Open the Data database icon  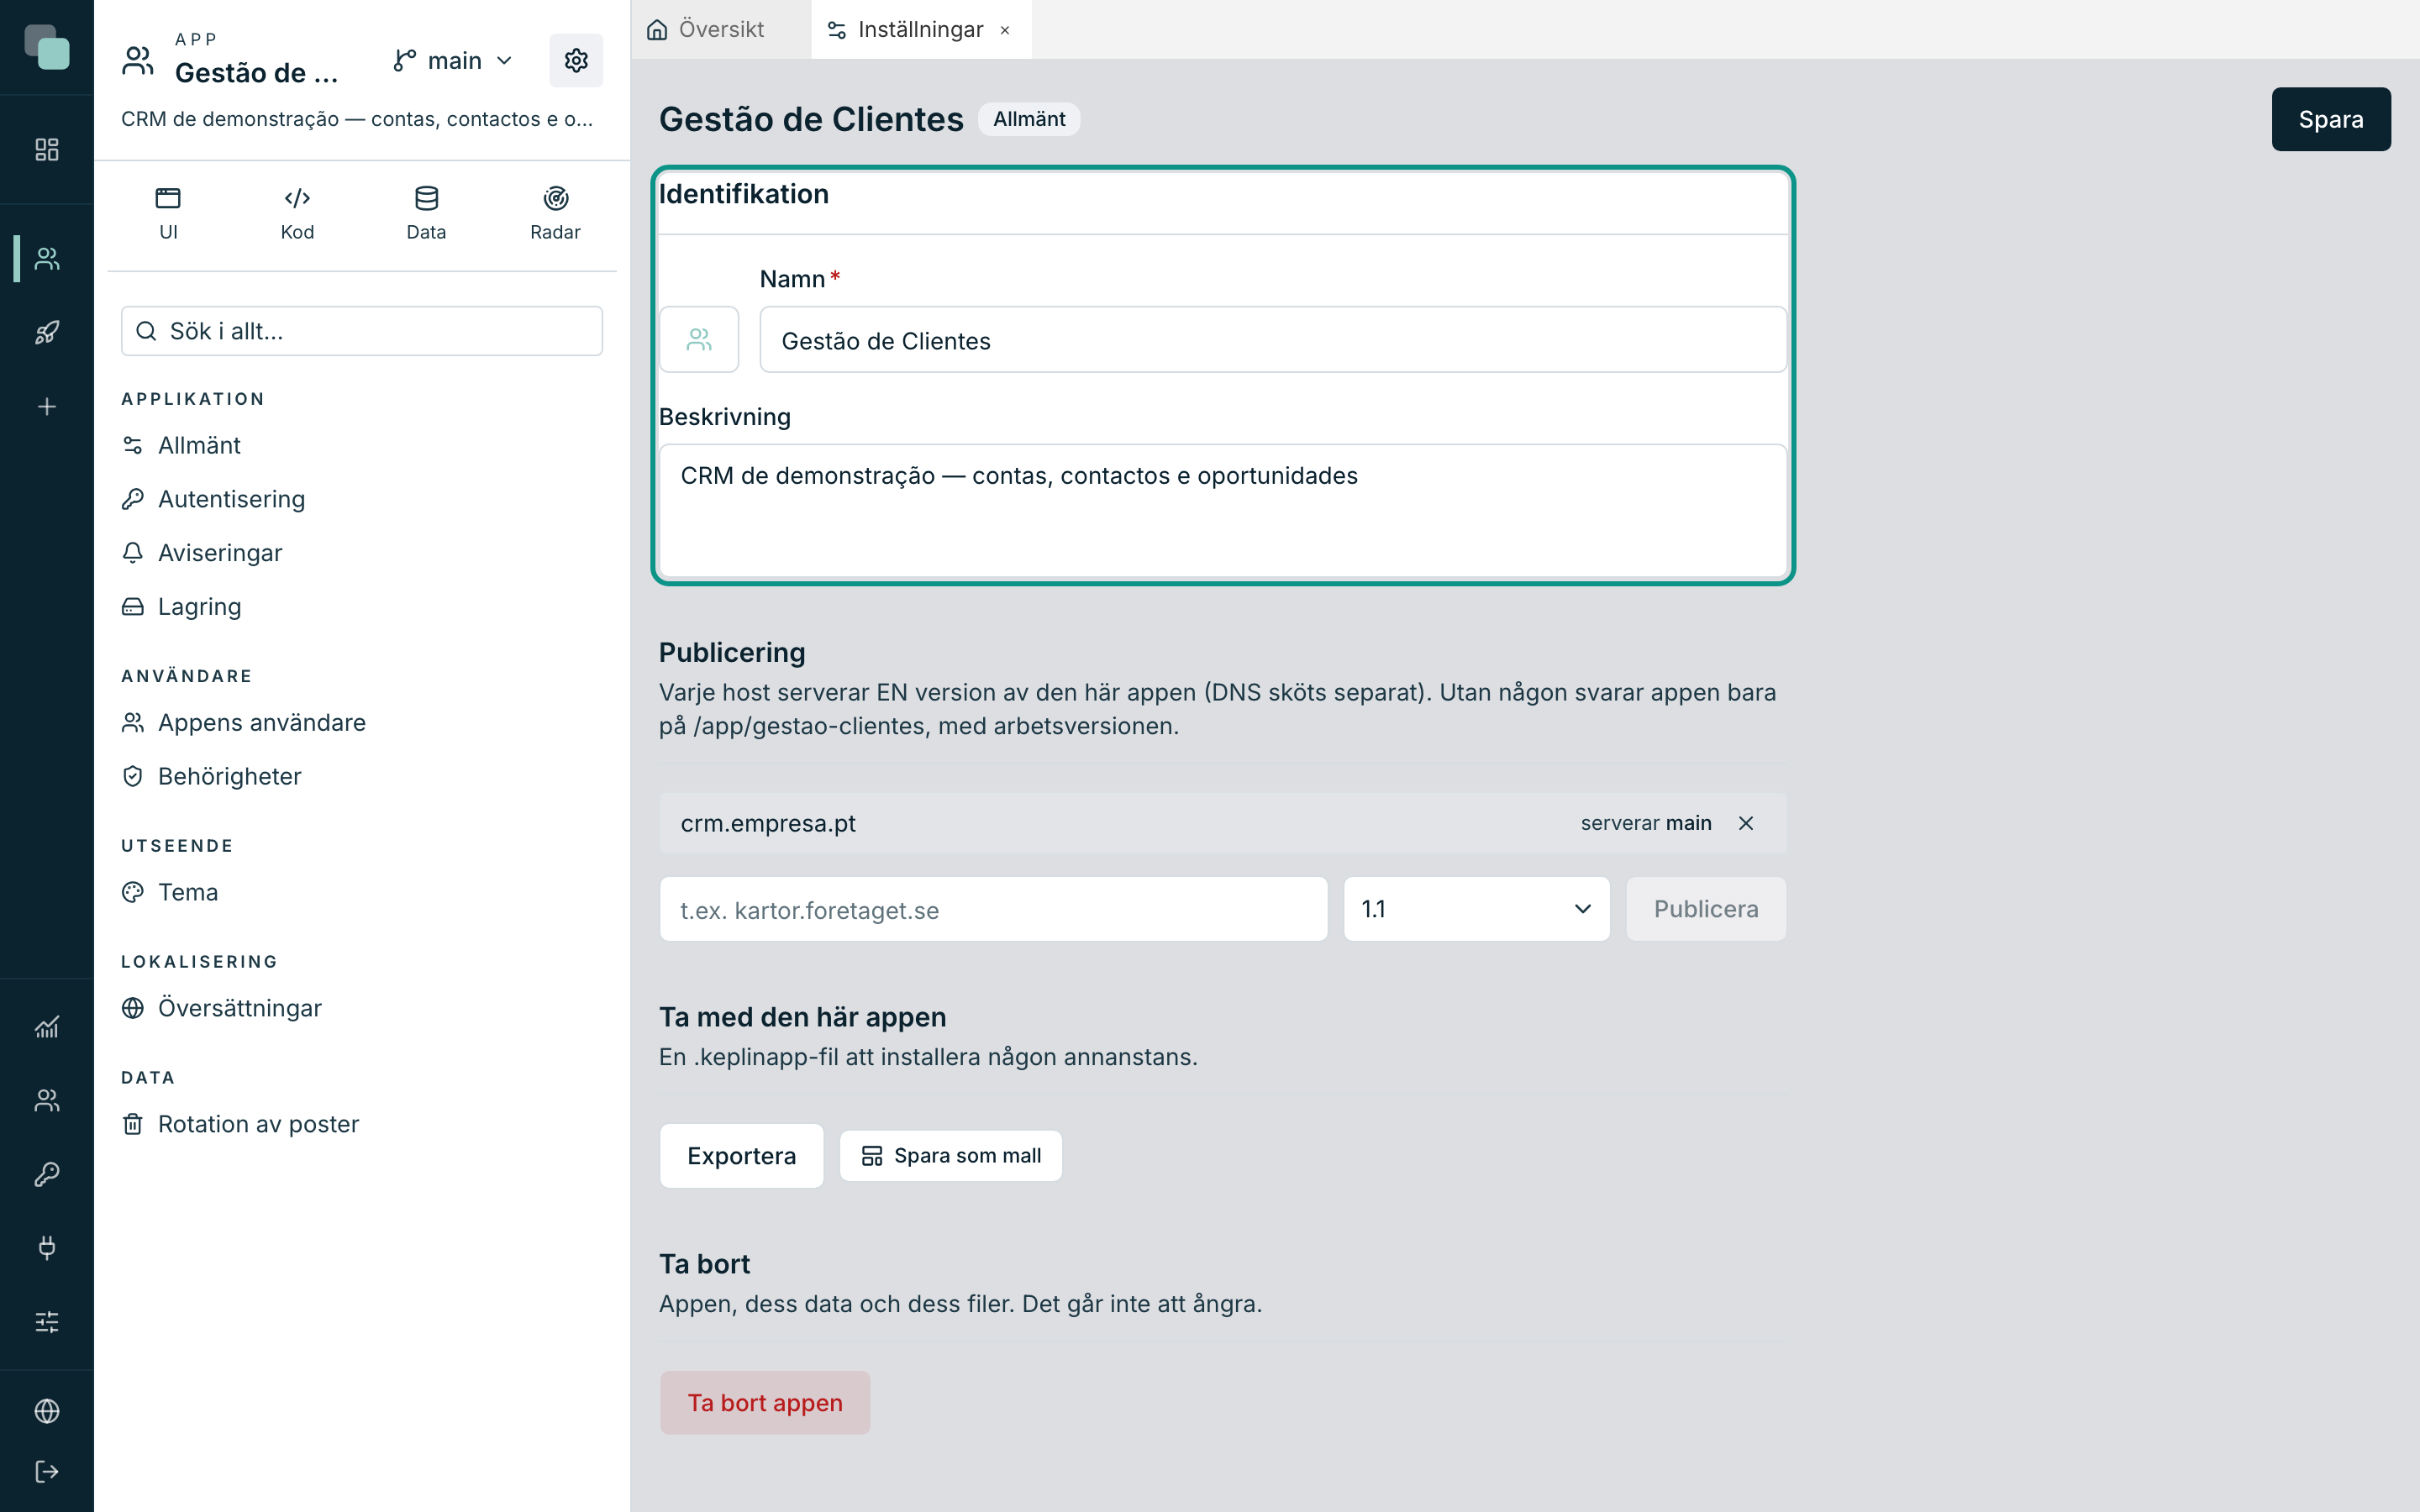coord(426,198)
